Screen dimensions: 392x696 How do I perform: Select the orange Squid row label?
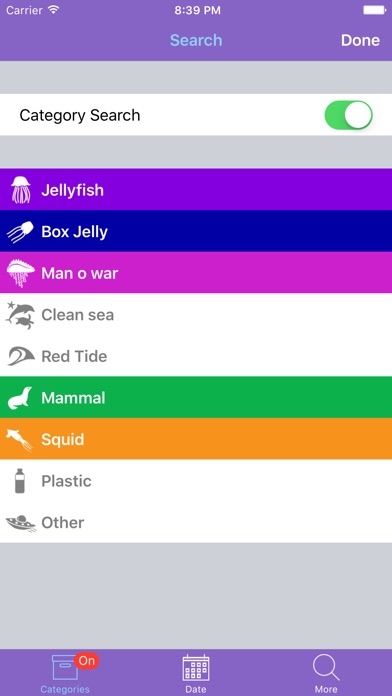pos(63,439)
